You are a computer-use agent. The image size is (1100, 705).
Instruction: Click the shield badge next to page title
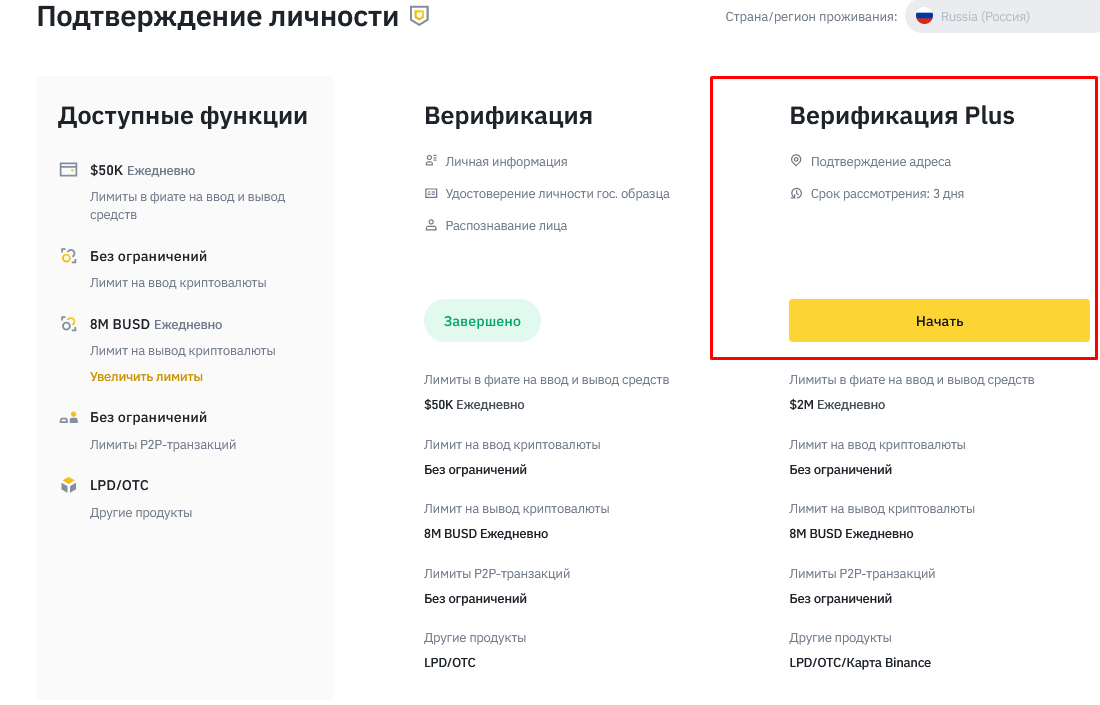tap(419, 15)
